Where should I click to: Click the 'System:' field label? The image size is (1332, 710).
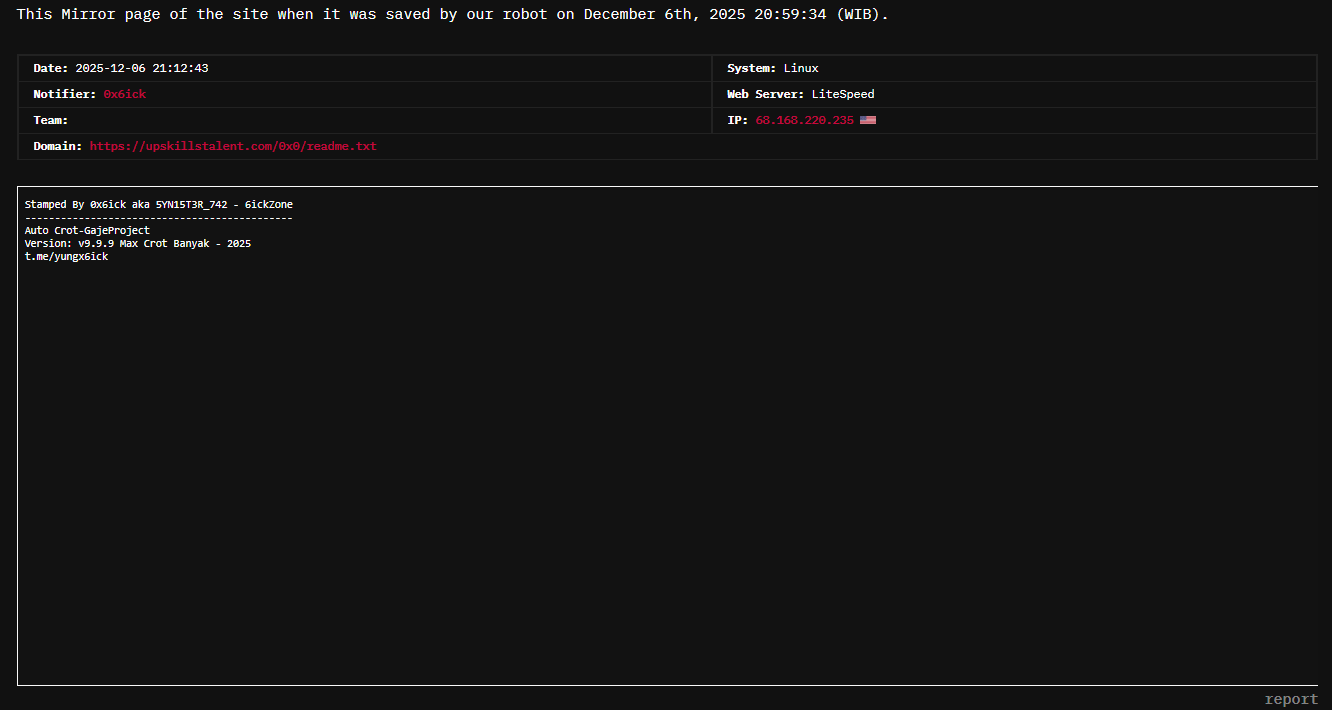click(x=751, y=68)
